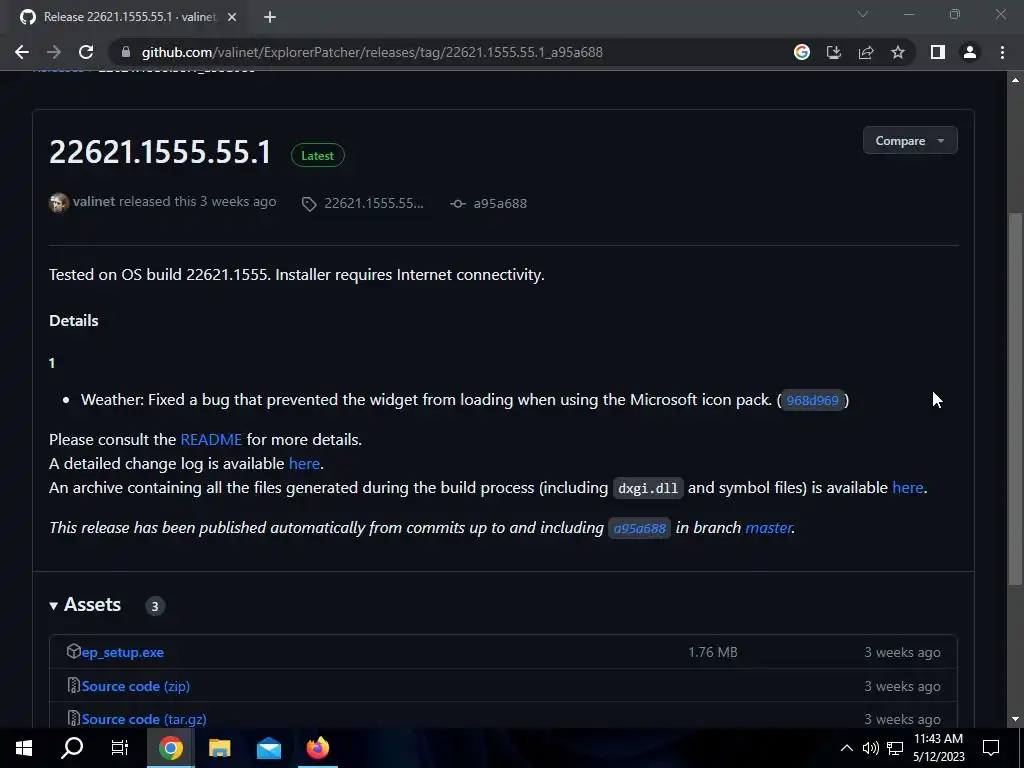Open the Windows Start menu
Screen dimensions: 1024x768
24,748
